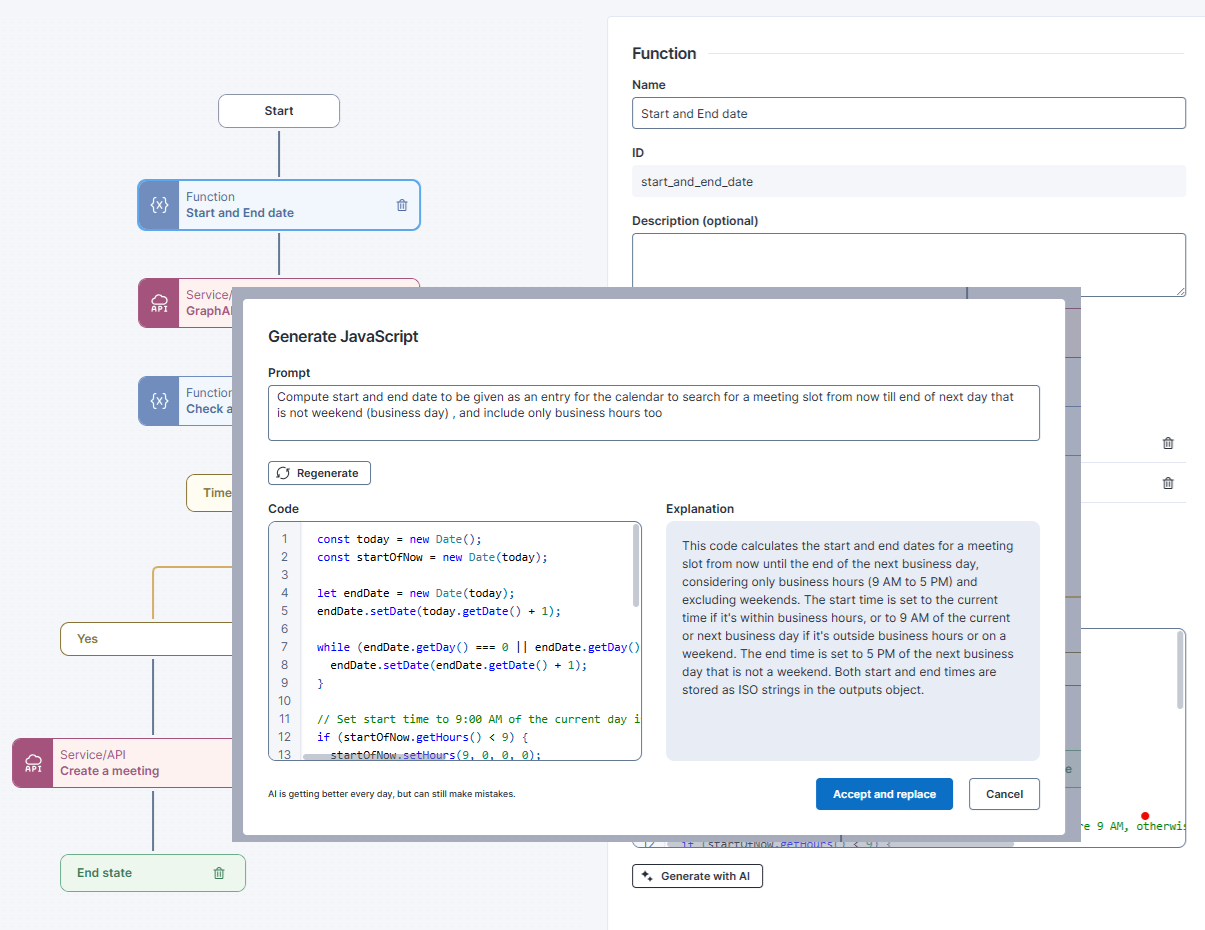Edit the prompt text area

tap(653, 412)
